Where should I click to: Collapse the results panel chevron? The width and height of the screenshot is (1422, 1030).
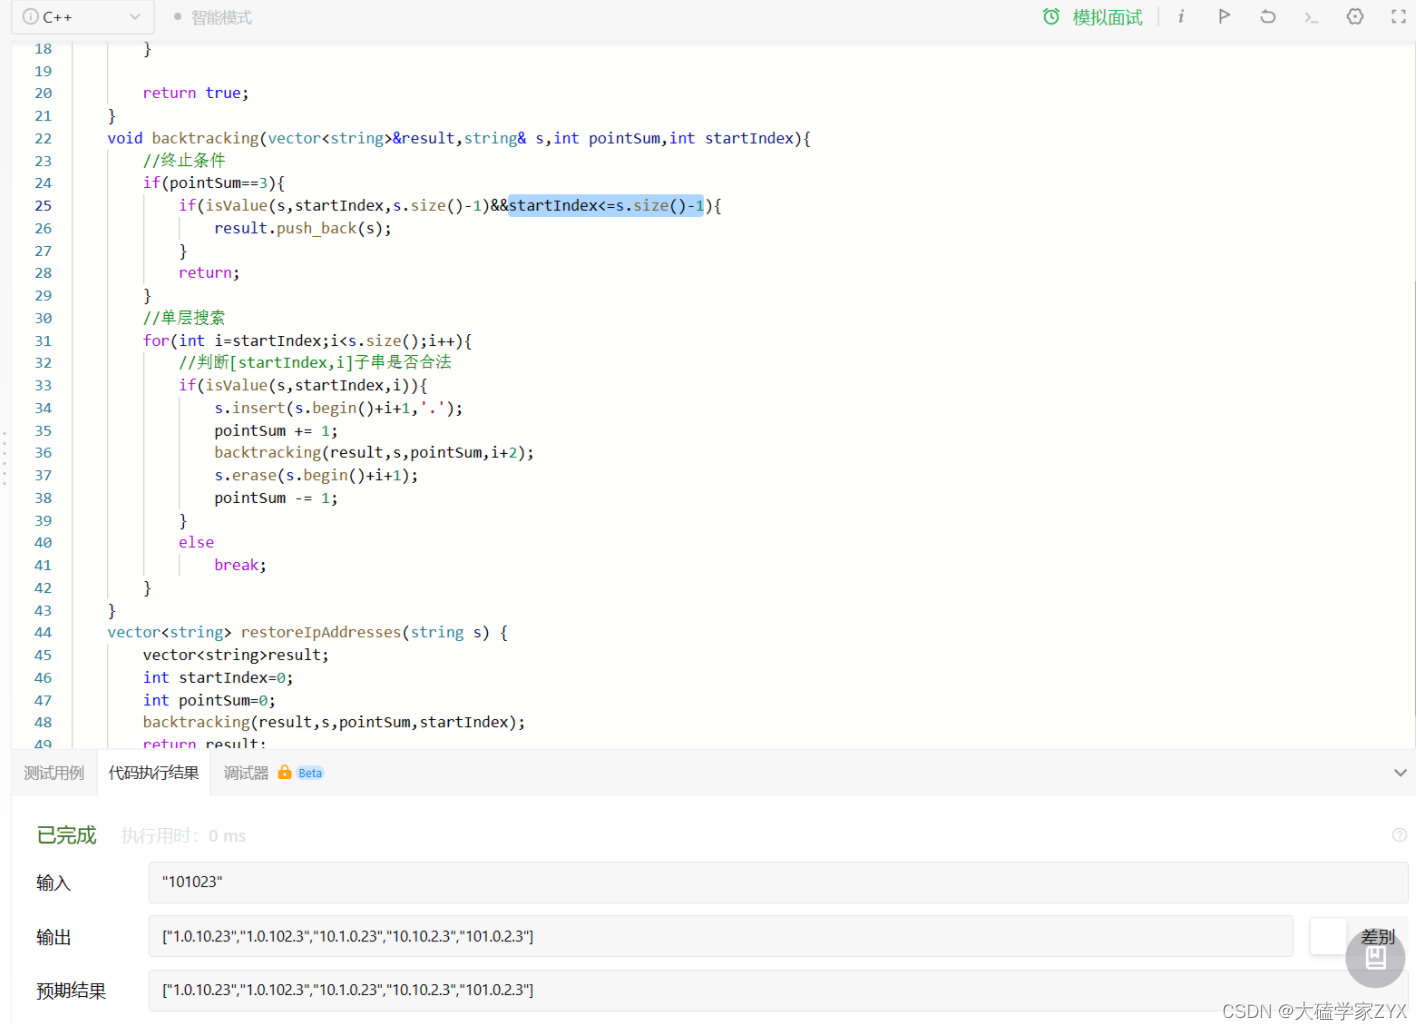(1400, 773)
